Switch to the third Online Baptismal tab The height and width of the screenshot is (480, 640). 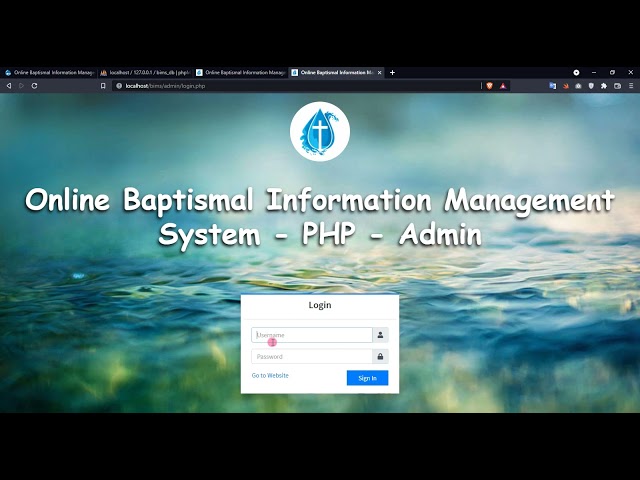coord(241,73)
